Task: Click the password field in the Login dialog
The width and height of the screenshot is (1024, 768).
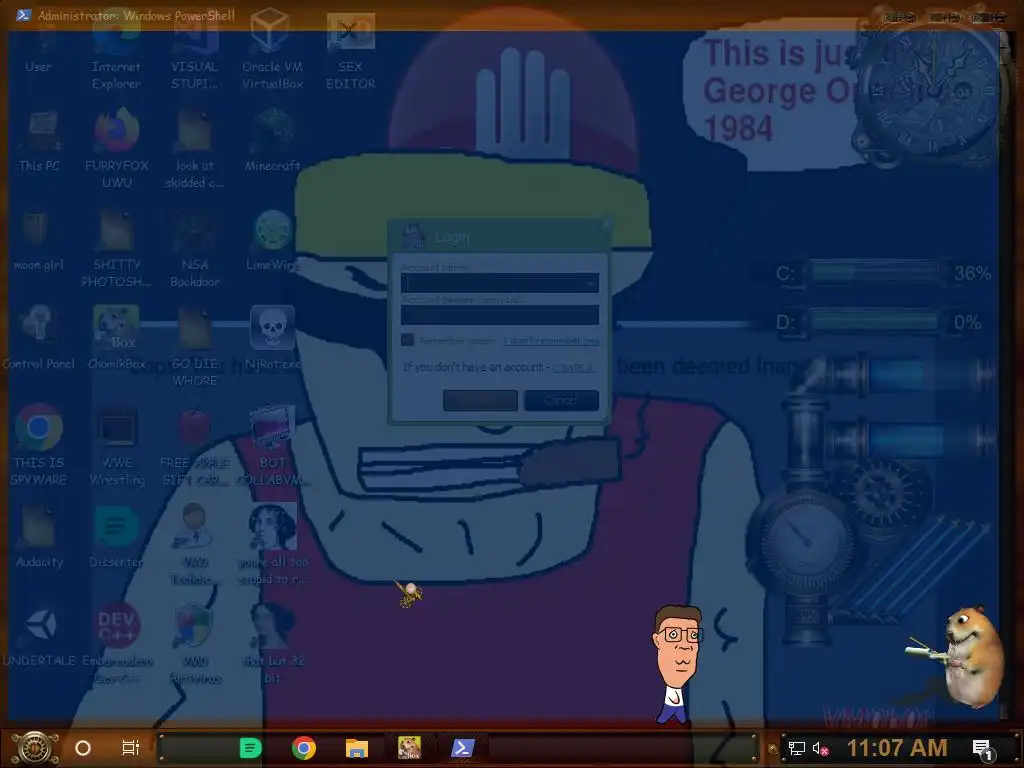Action: 500,315
